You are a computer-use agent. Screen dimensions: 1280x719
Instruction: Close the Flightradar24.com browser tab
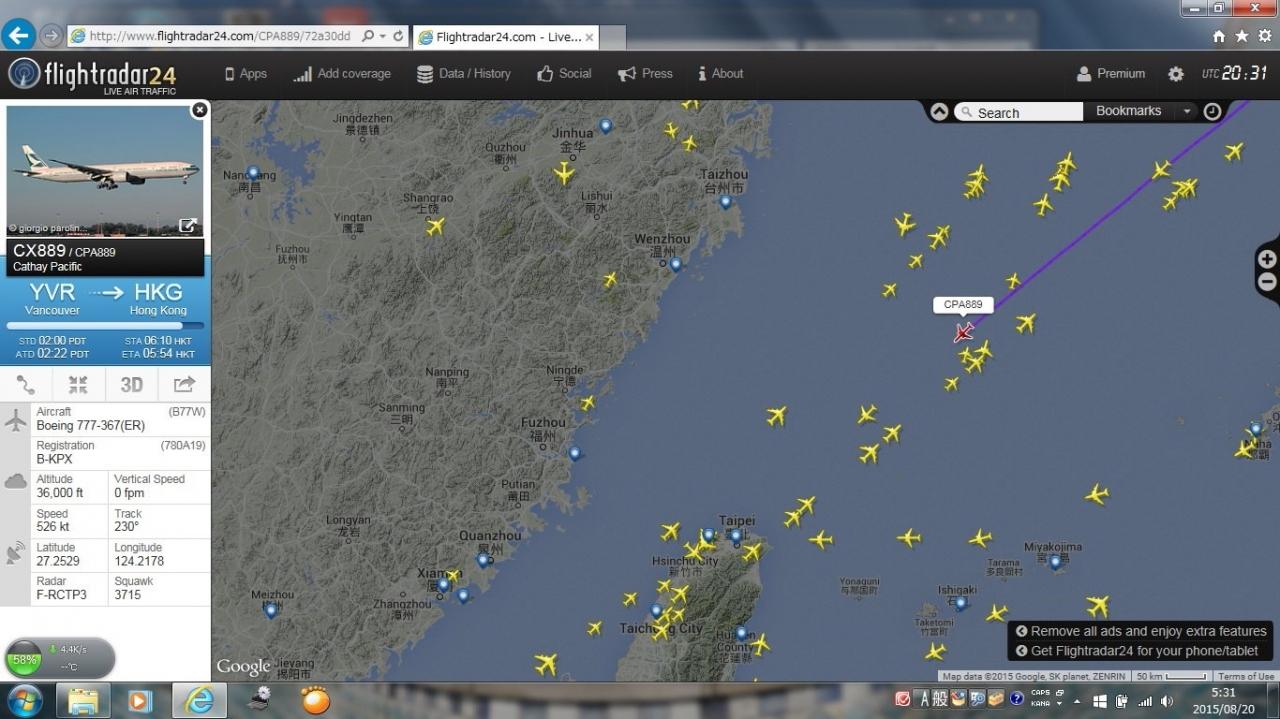click(589, 37)
